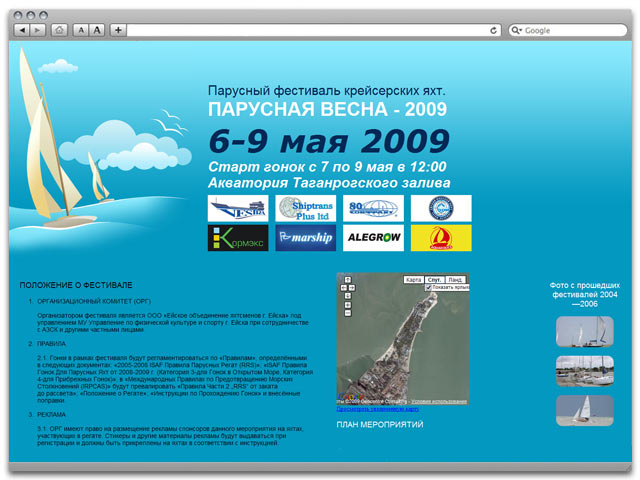This screenshot has width=640, height=480.
Task: Open the browser home page icon
Action: tap(59, 30)
